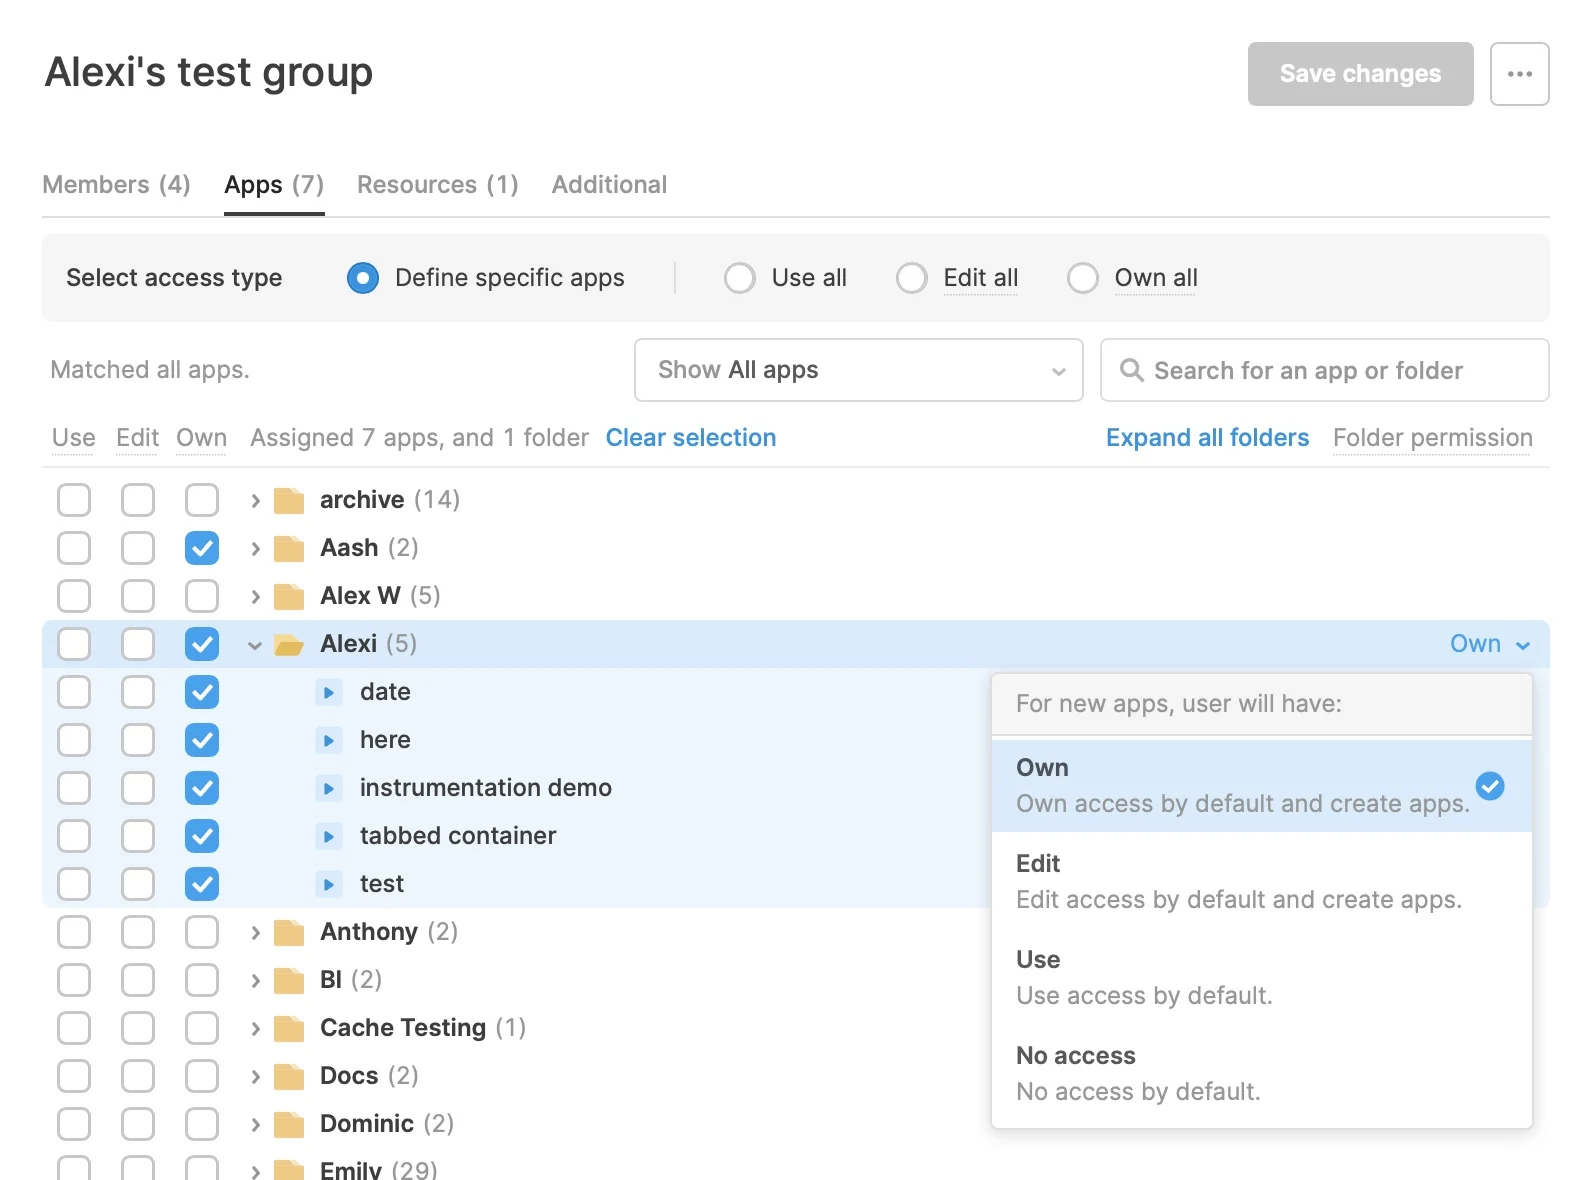Open the three-dots more options menu

(1519, 74)
